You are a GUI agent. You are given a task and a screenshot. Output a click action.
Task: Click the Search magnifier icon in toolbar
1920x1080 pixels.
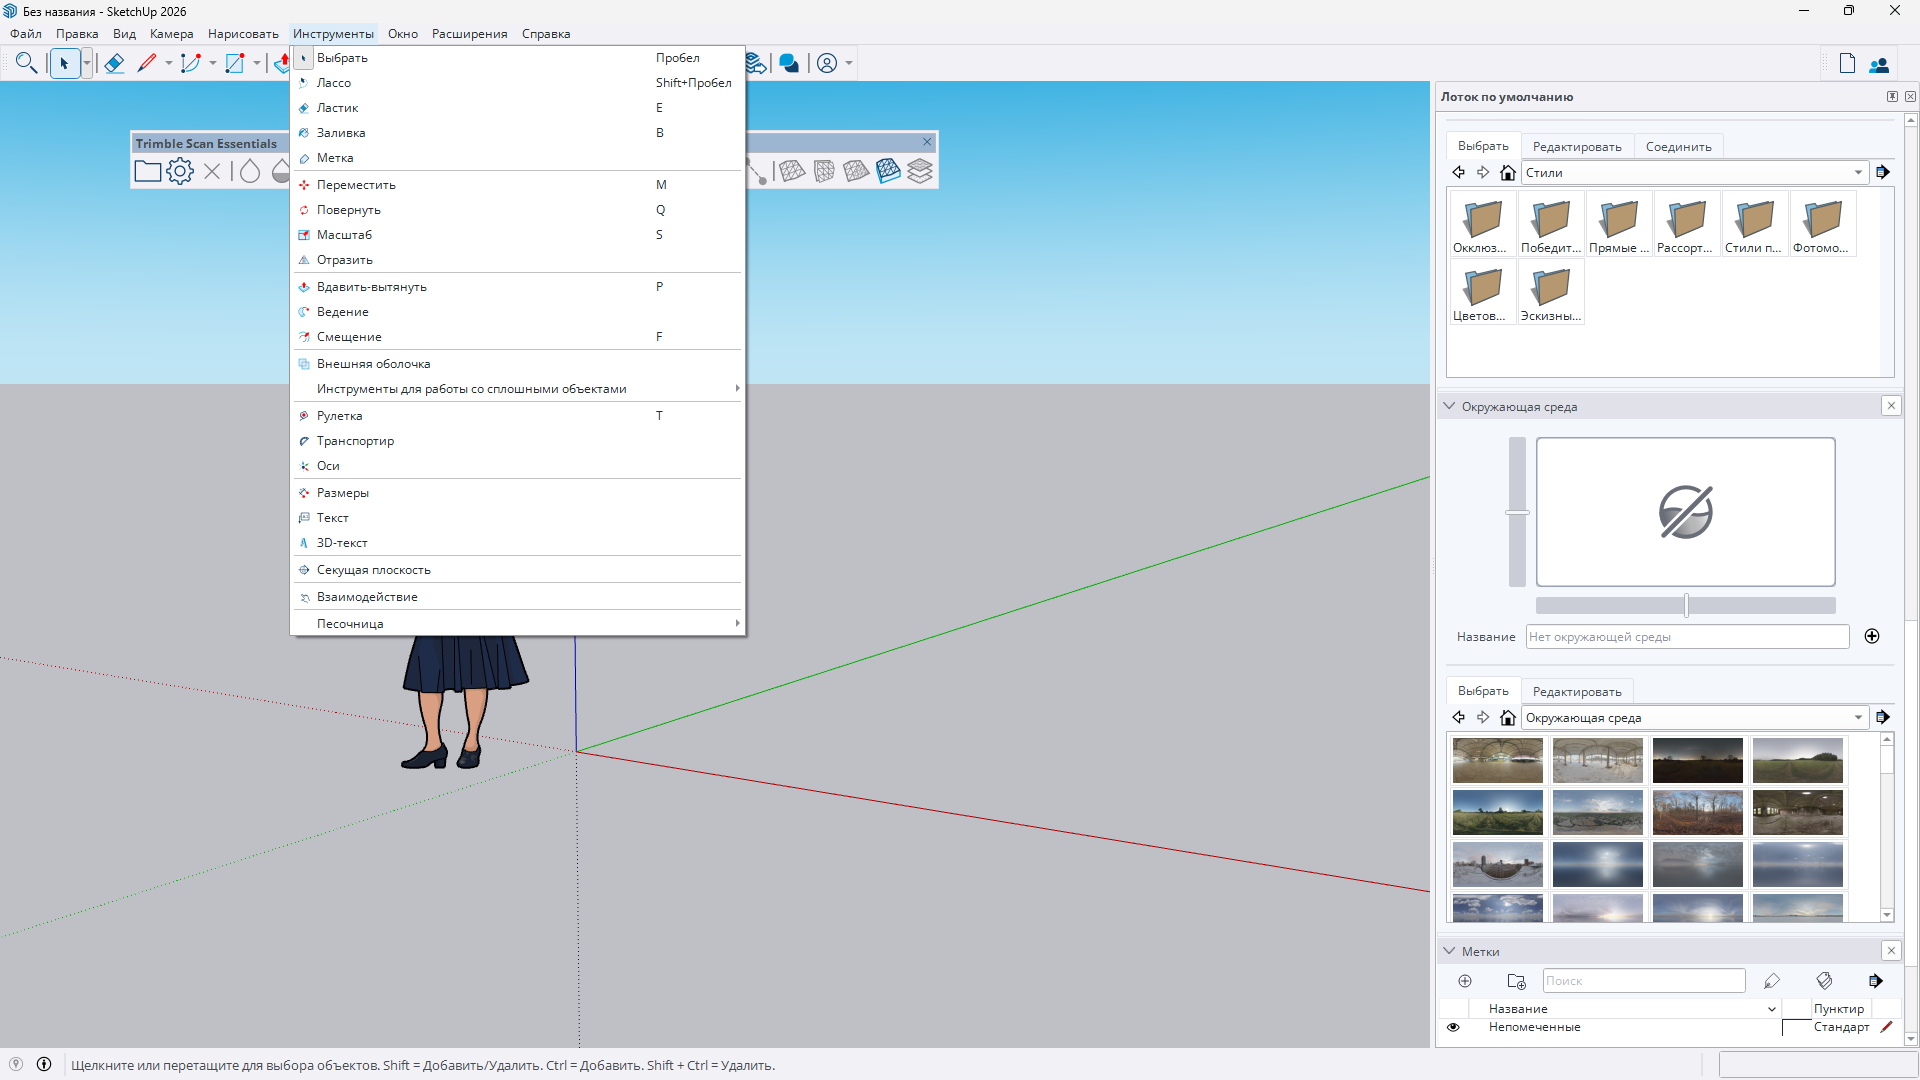click(x=27, y=63)
